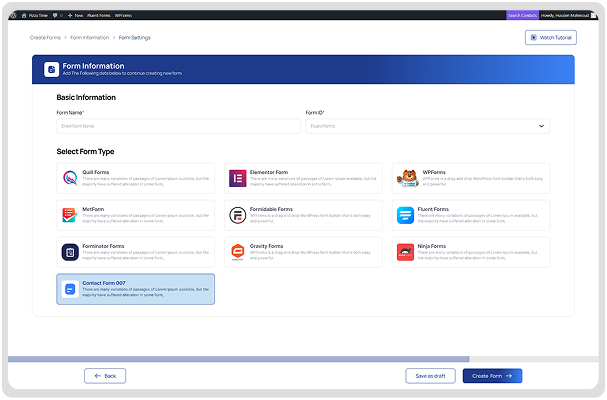Viewport: 607px width, 400px height.
Task: Open comments bubble in admin bar
Action: 55,15
